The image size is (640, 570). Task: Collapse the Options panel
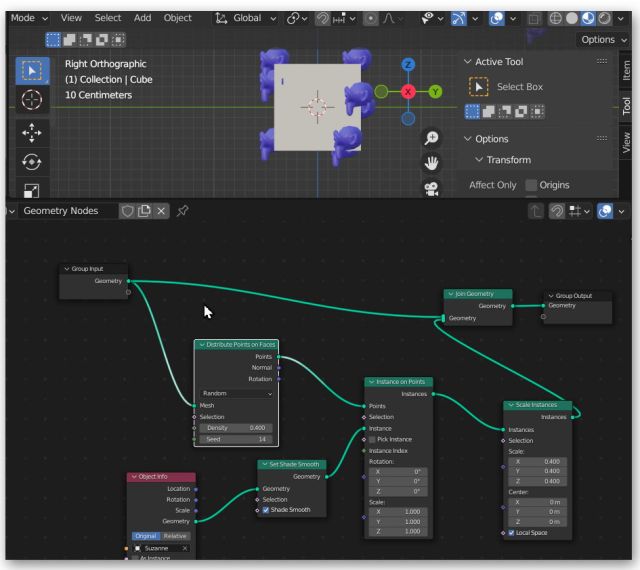[468, 139]
